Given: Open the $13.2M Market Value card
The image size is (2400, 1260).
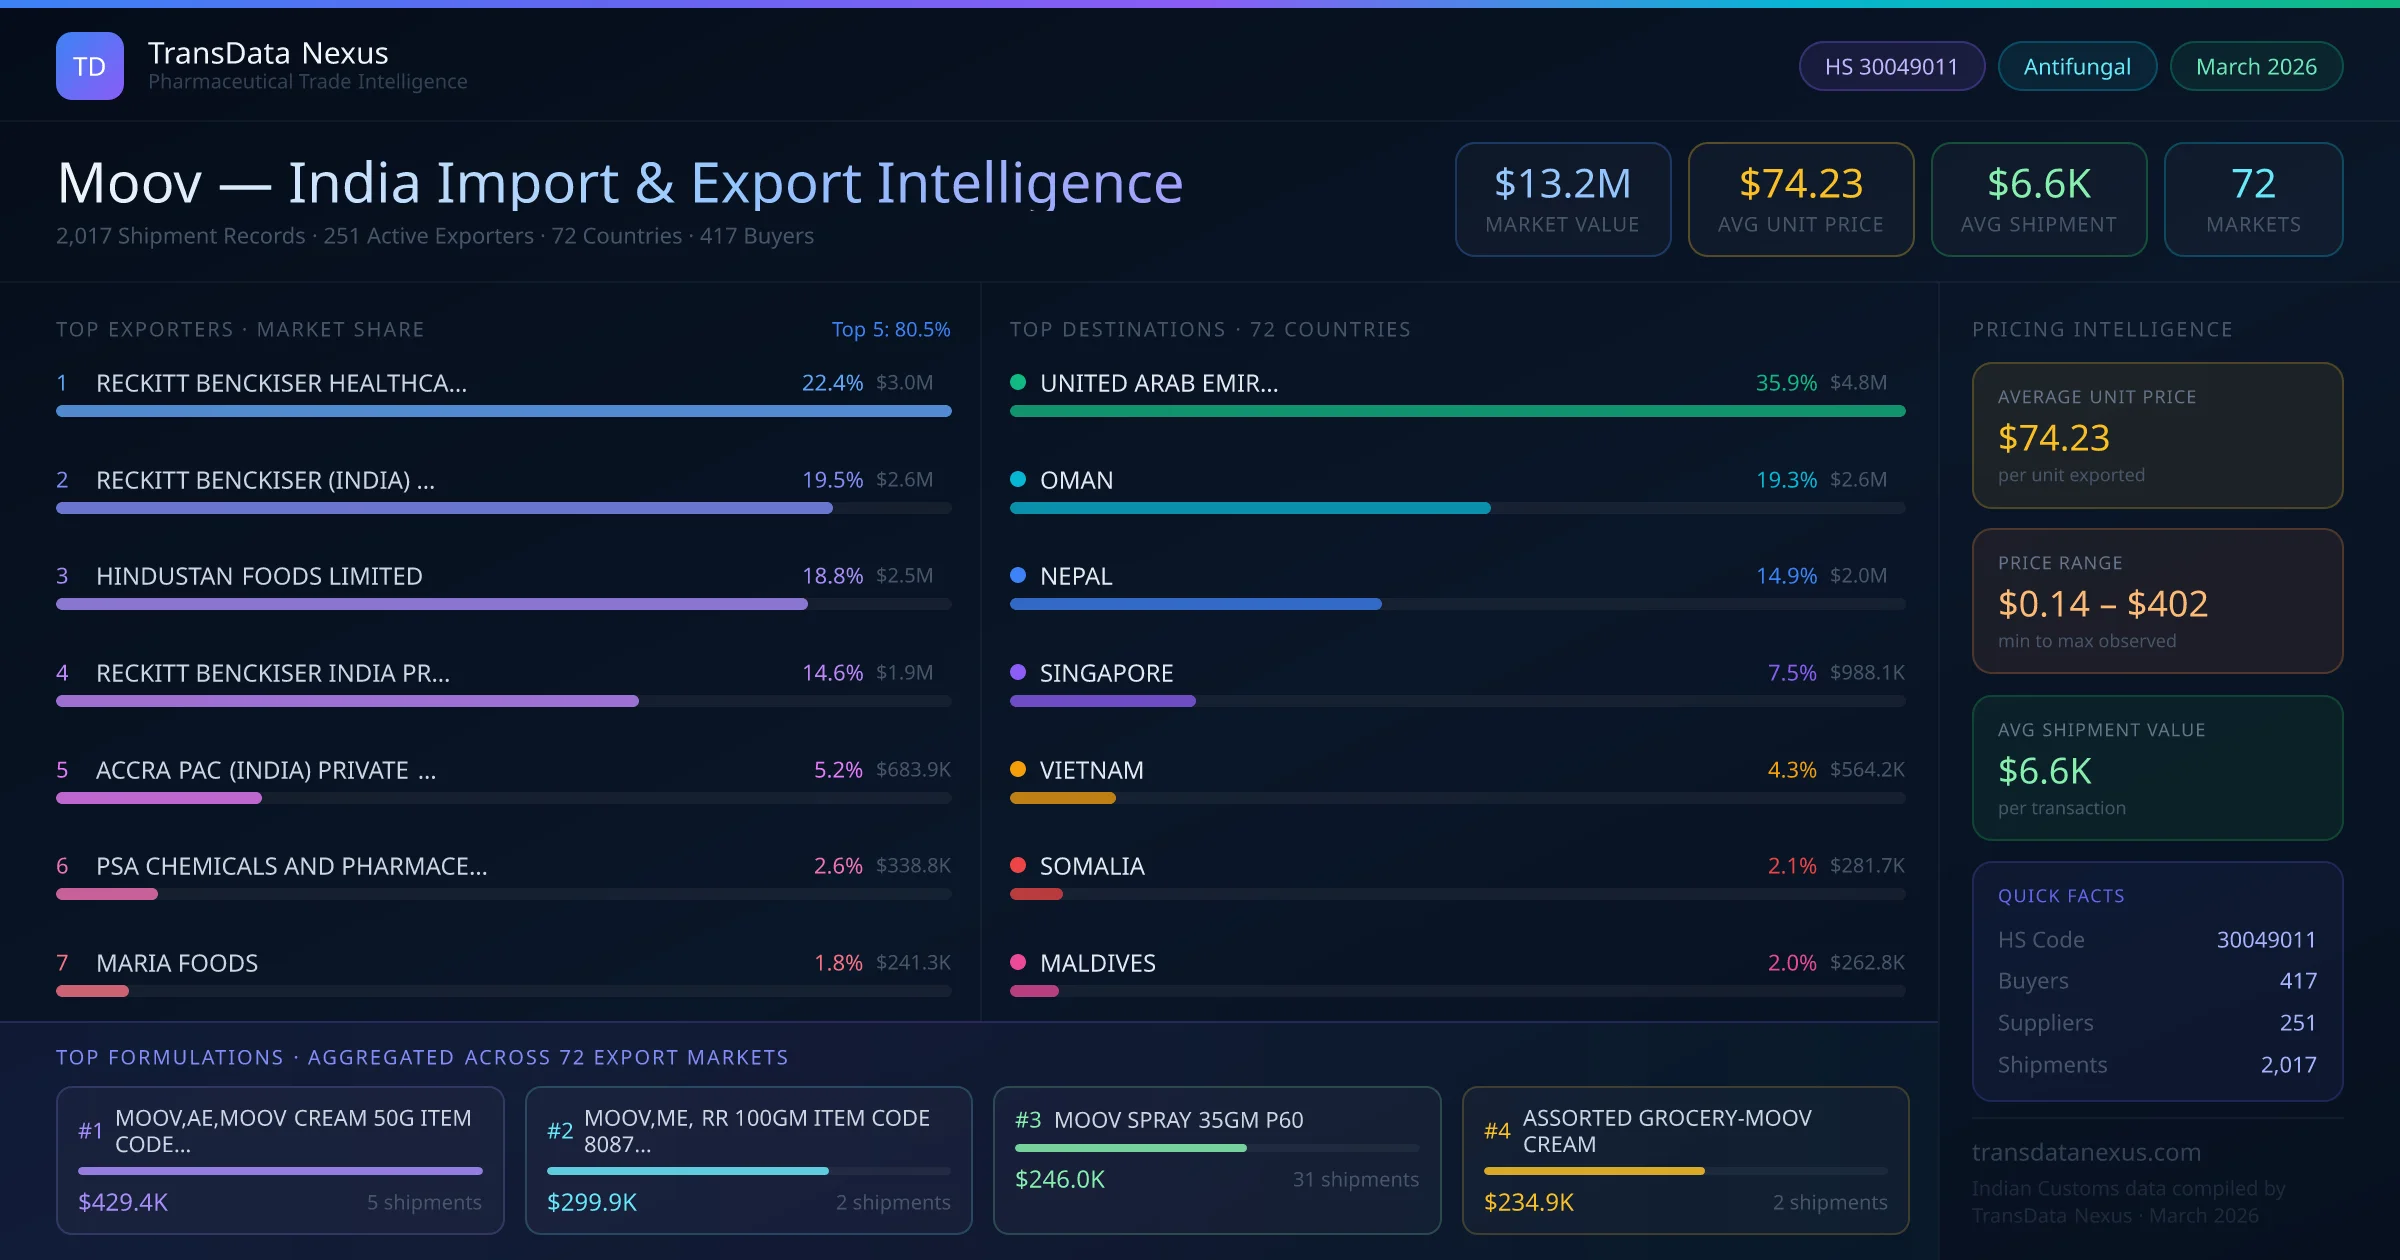Looking at the screenshot, I should coord(1562,199).
